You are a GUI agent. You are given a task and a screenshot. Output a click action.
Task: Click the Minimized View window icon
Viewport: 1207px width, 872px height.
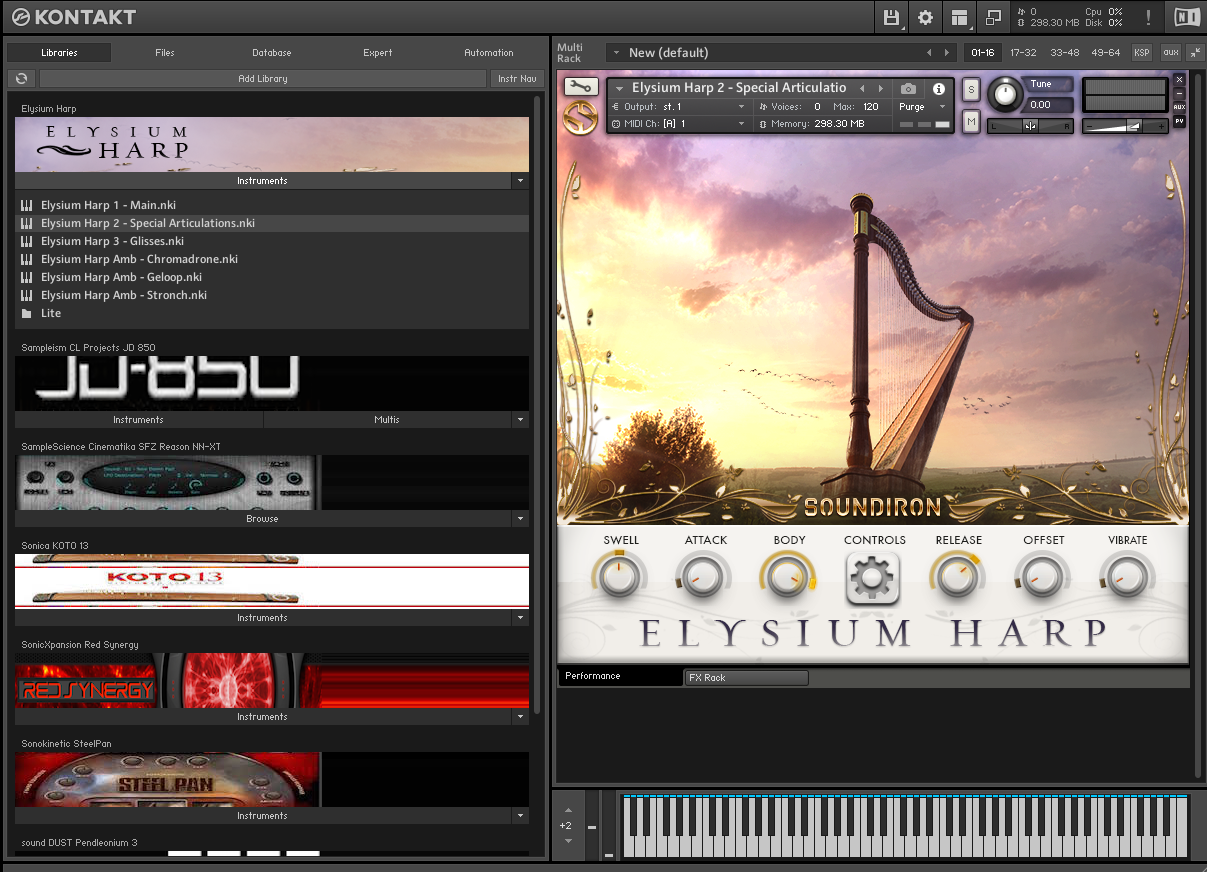[993, 17]
